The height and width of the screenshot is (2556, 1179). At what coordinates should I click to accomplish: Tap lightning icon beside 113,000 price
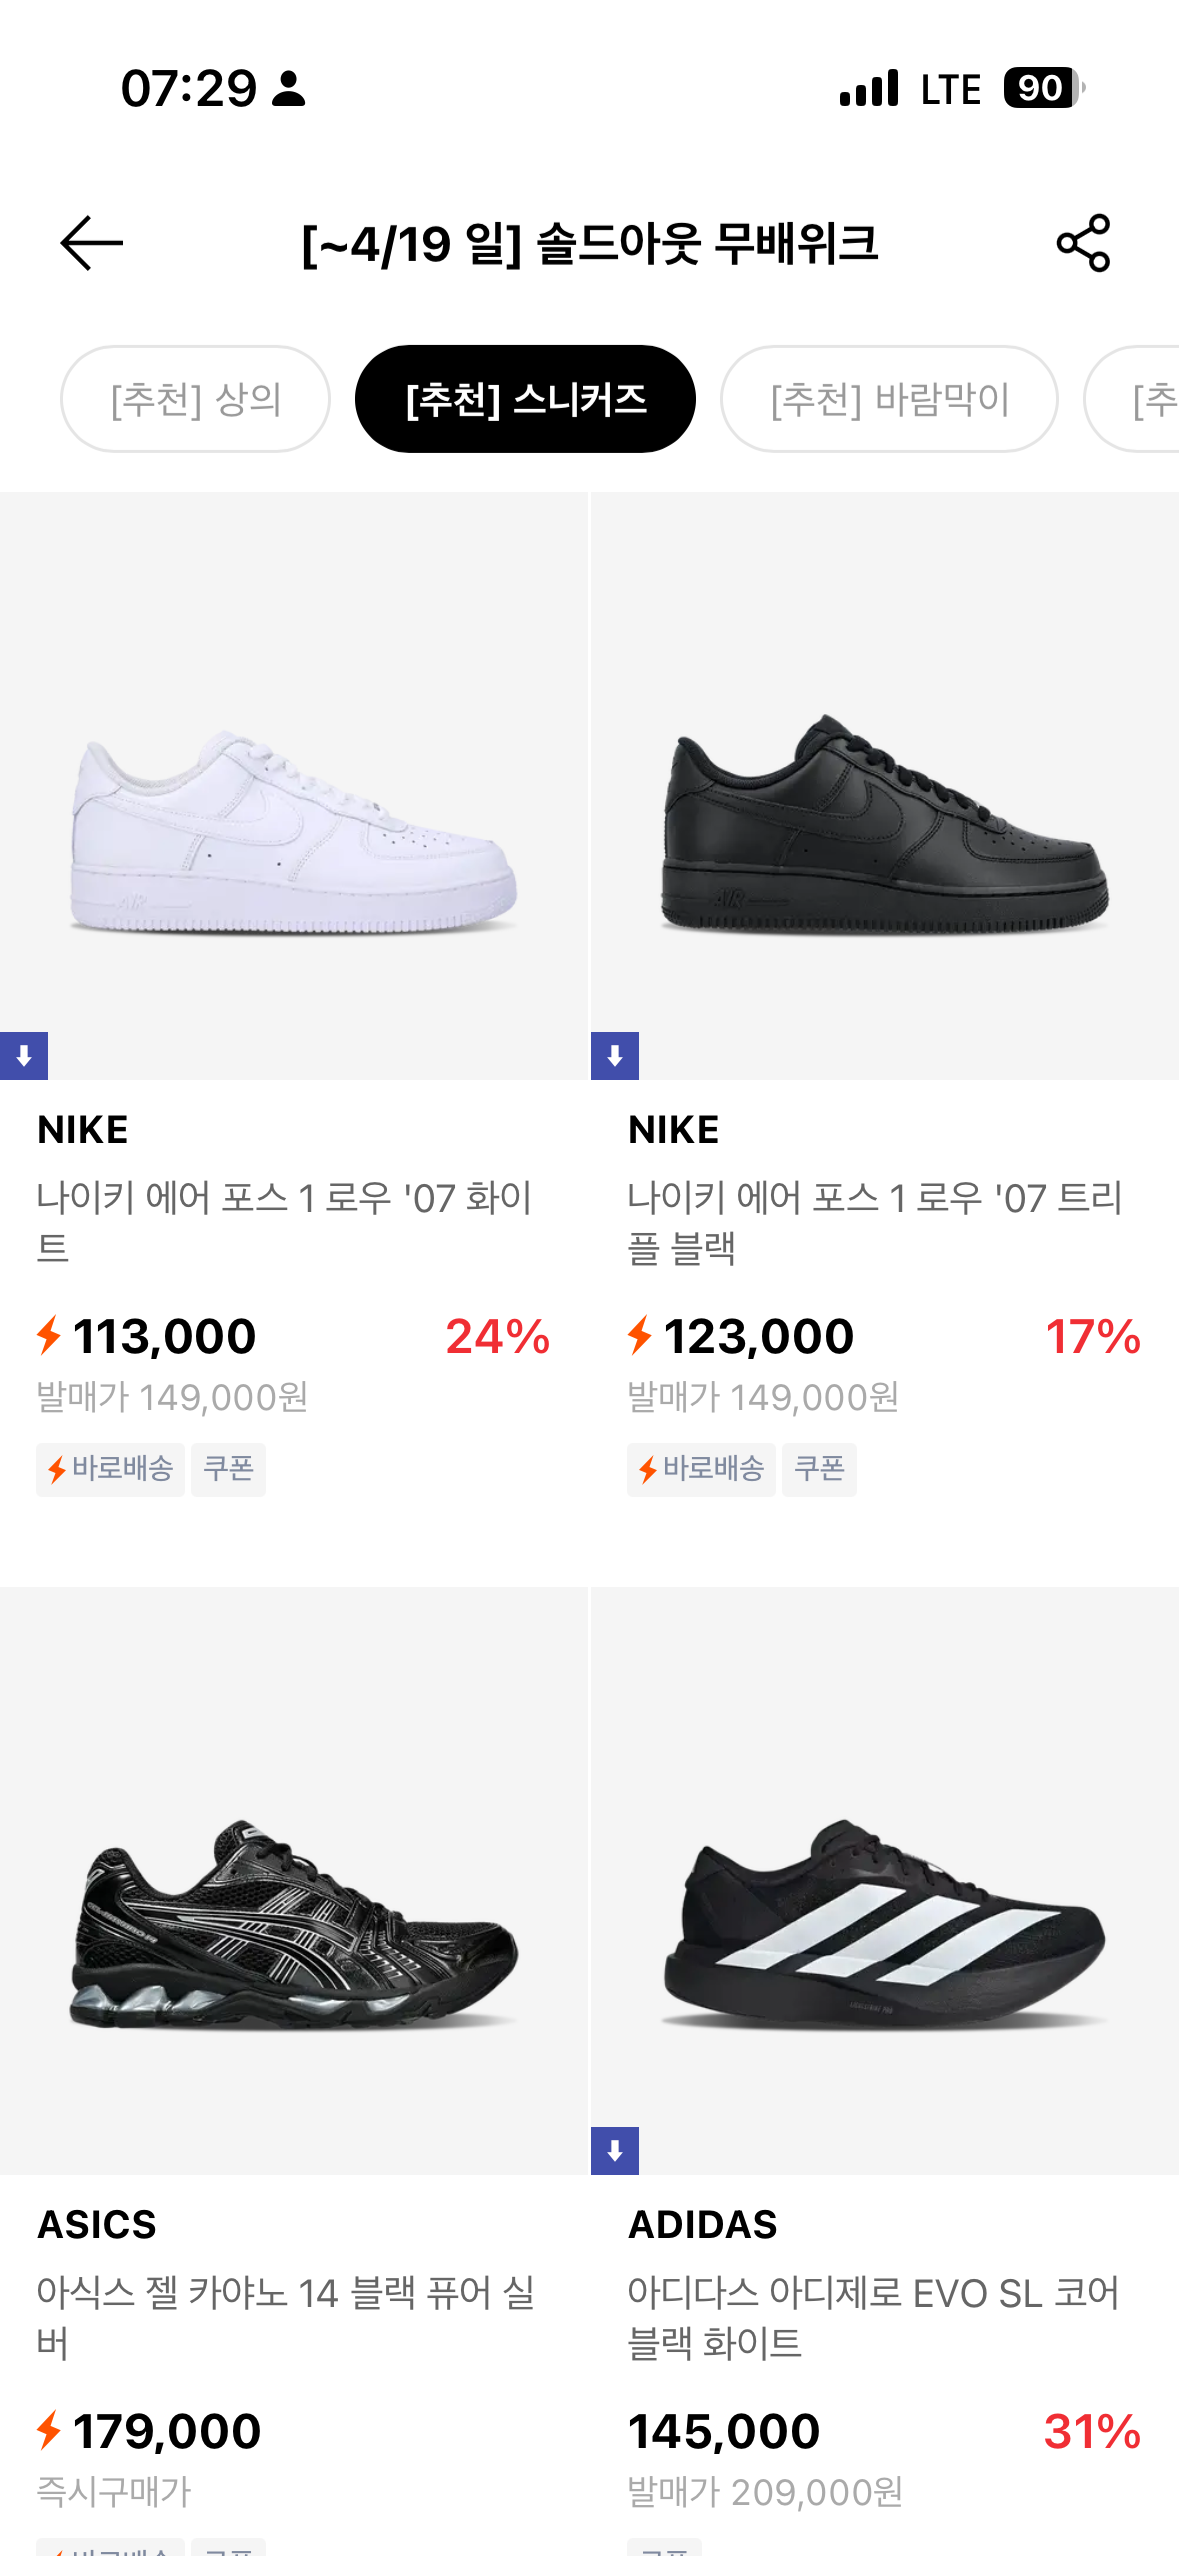(49, 1336)
